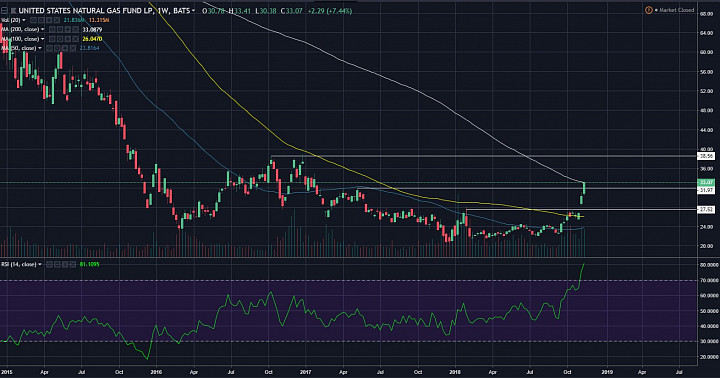This screenshot has height=378, width=720.
Task: Open format settings for MA (50, close)
Action: [57, 48]
